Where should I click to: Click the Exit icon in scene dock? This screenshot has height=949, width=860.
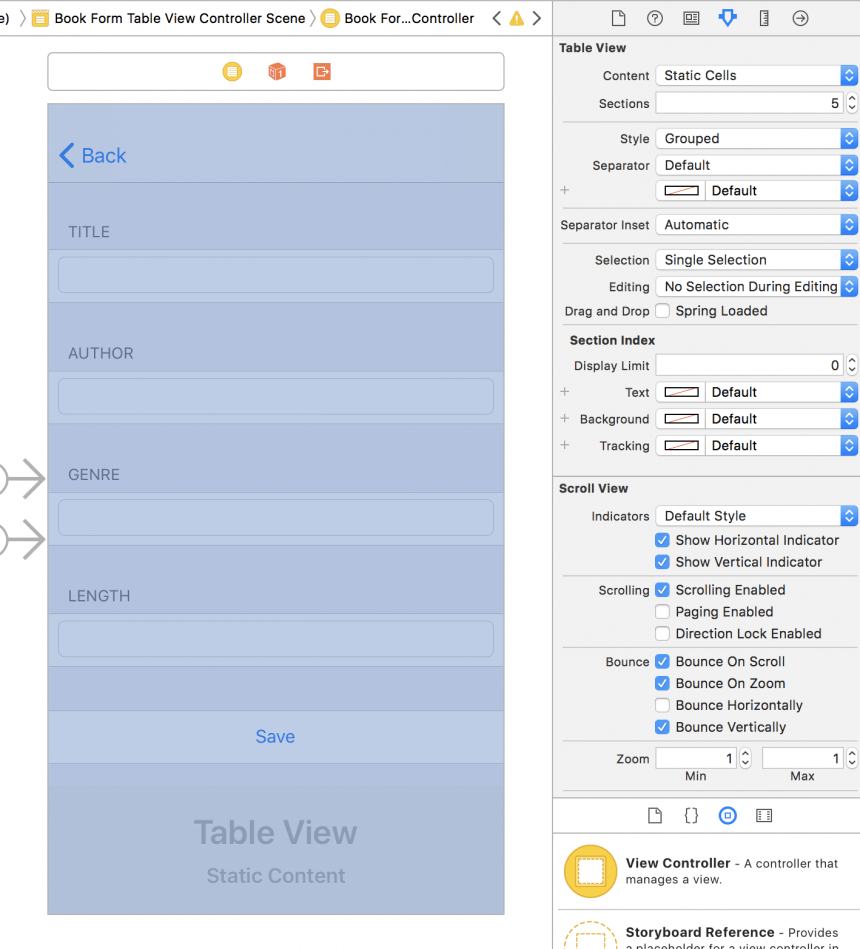(x=321, y=72)
